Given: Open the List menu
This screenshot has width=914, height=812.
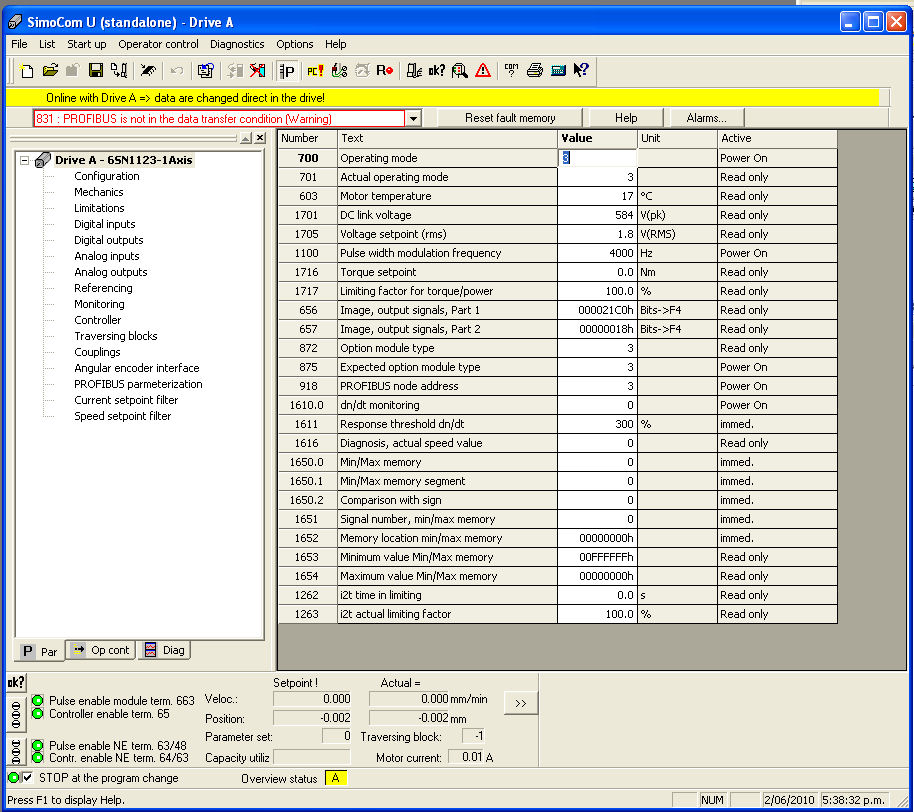Looking at the screenshot, I should click(x=47, y=44).
